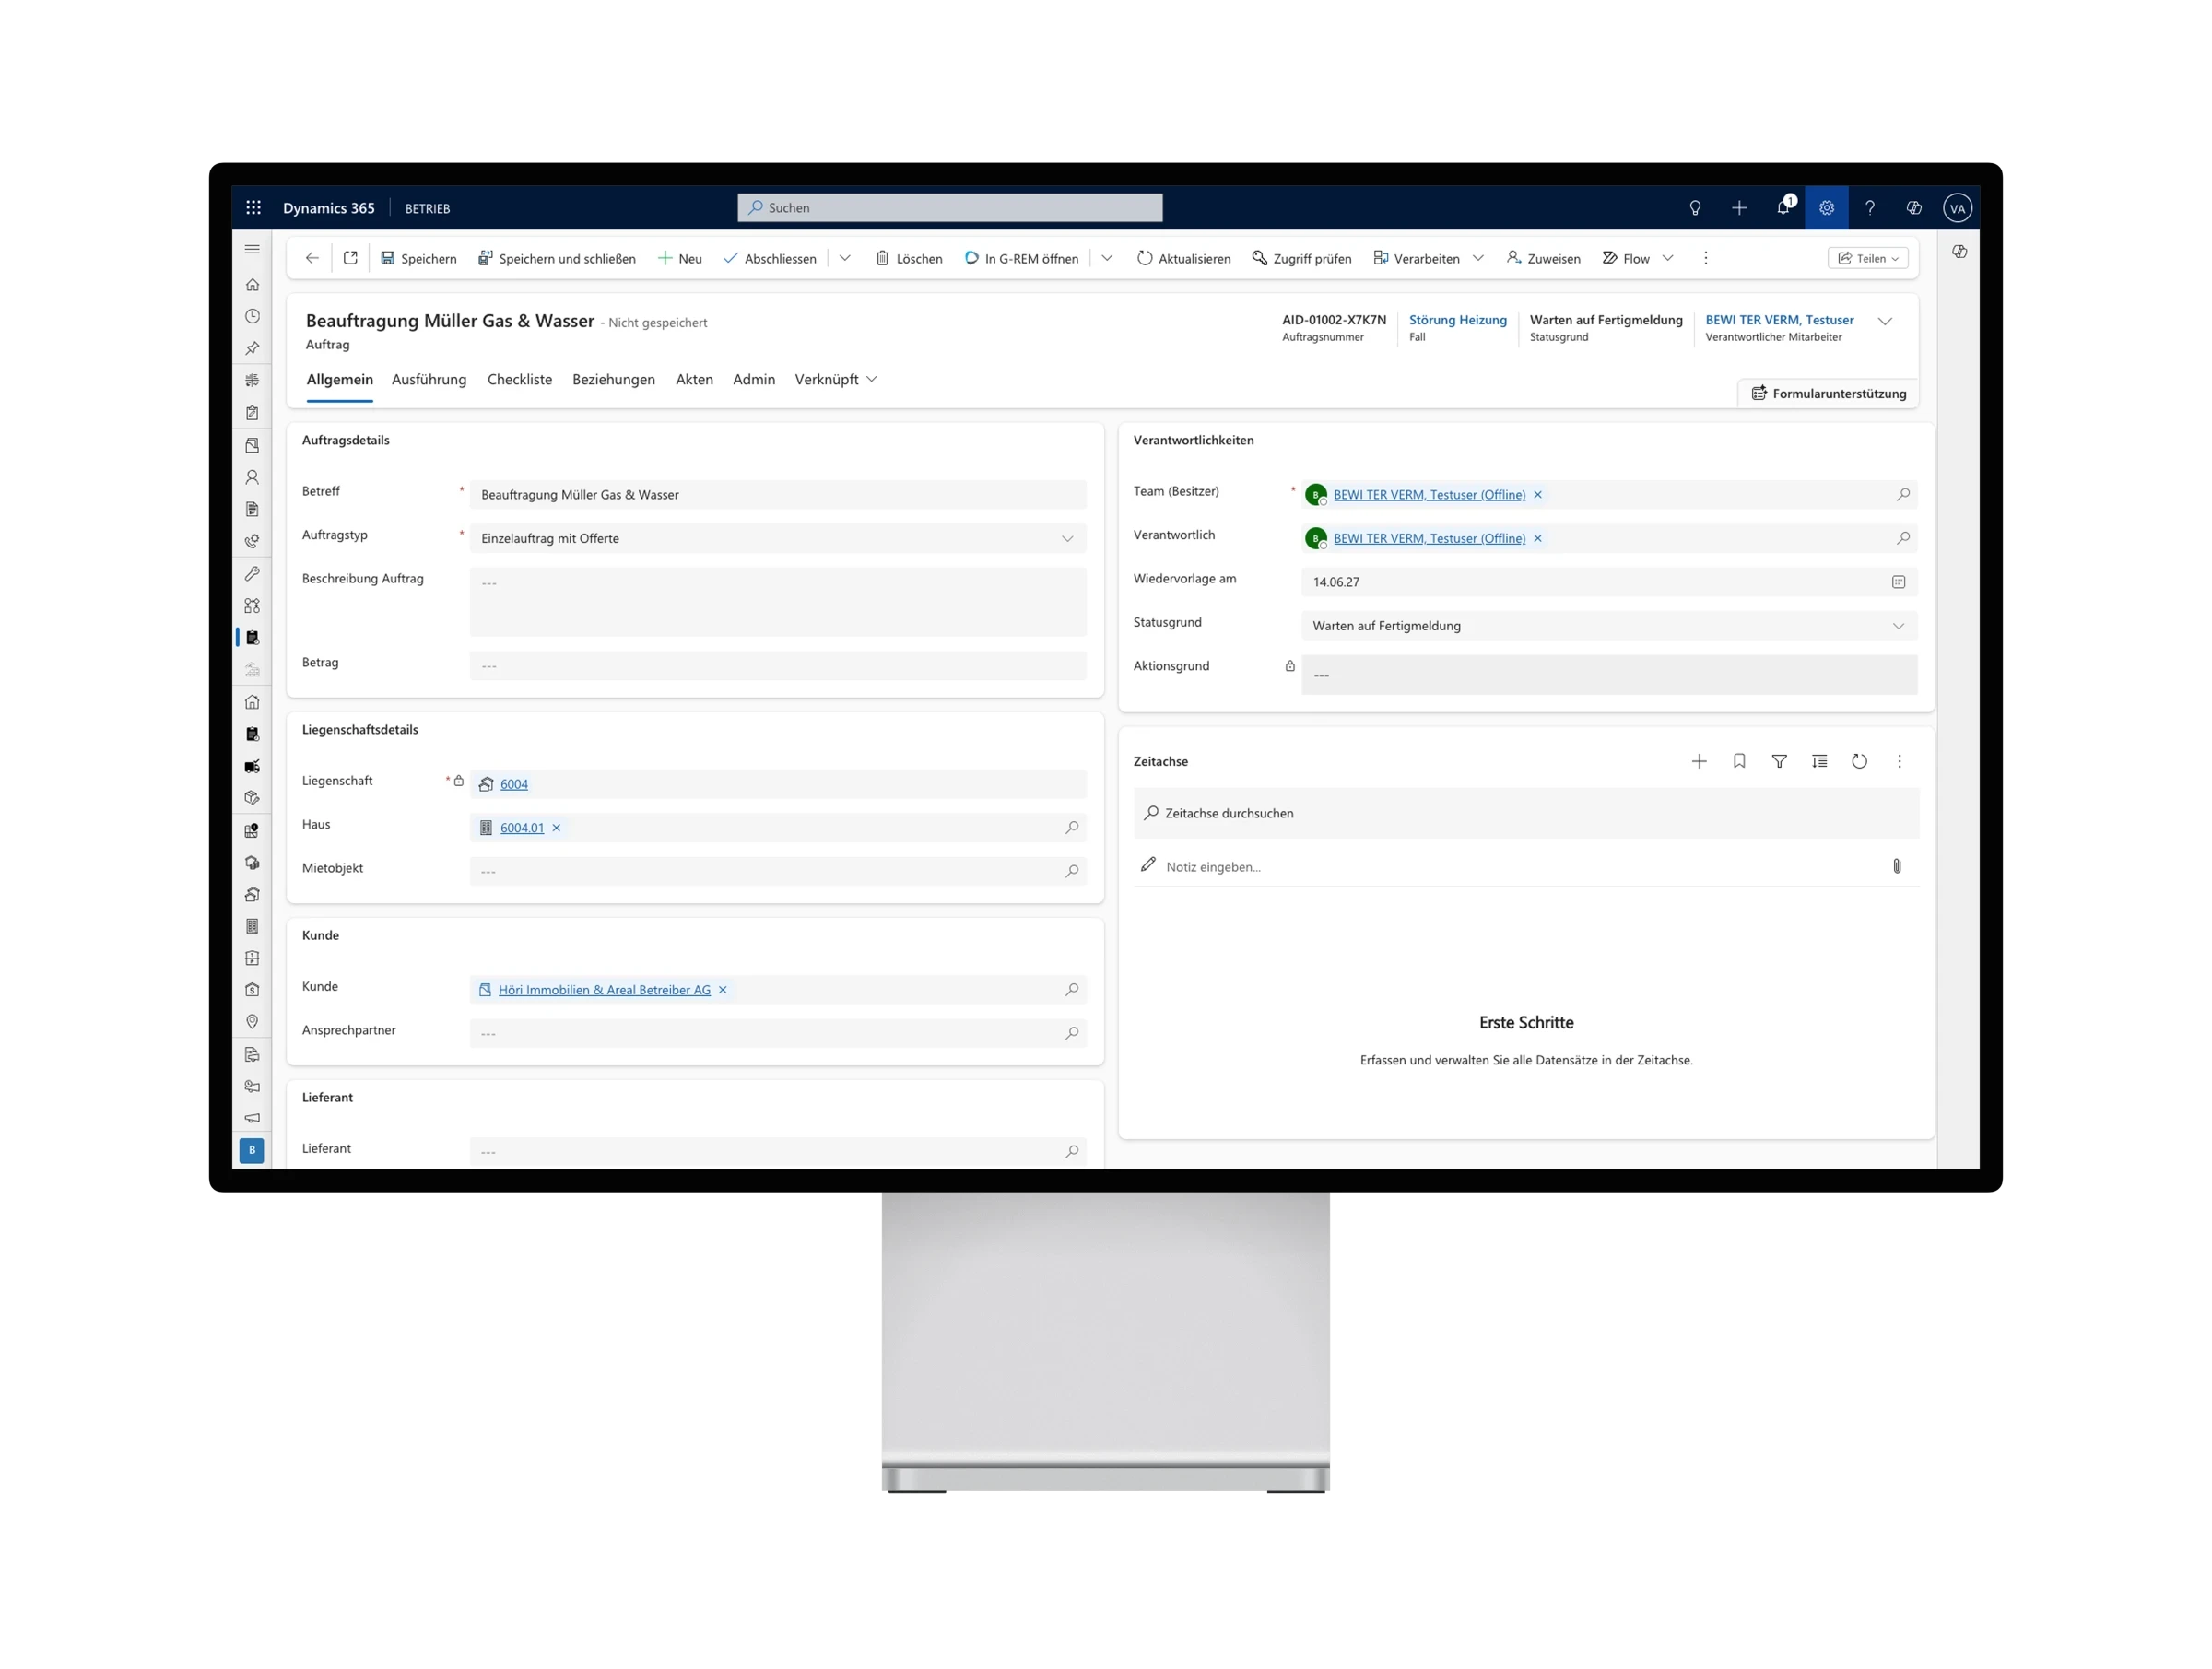Attach a file using the paperclip icon

tap(1897, 866)
